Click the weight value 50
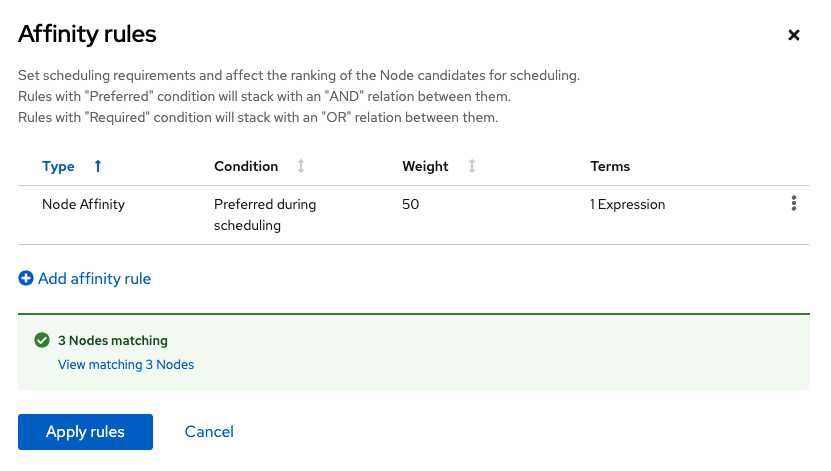 411,204
